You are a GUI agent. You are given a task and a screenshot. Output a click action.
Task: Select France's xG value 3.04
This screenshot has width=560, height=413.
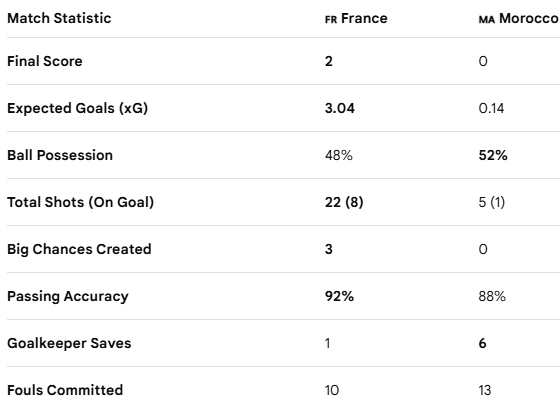tap(340, 108)
